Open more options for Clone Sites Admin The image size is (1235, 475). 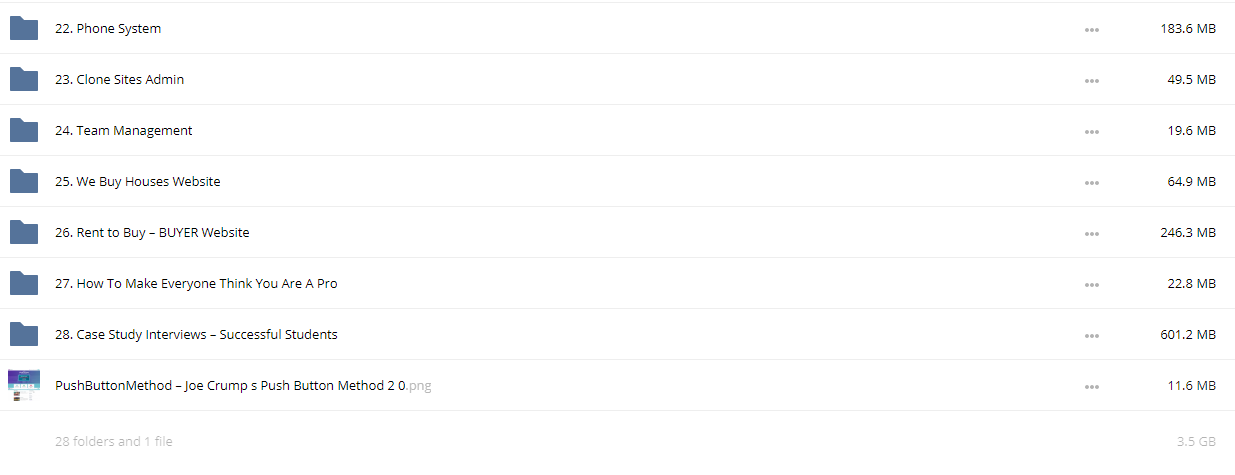coord(1092,81)
